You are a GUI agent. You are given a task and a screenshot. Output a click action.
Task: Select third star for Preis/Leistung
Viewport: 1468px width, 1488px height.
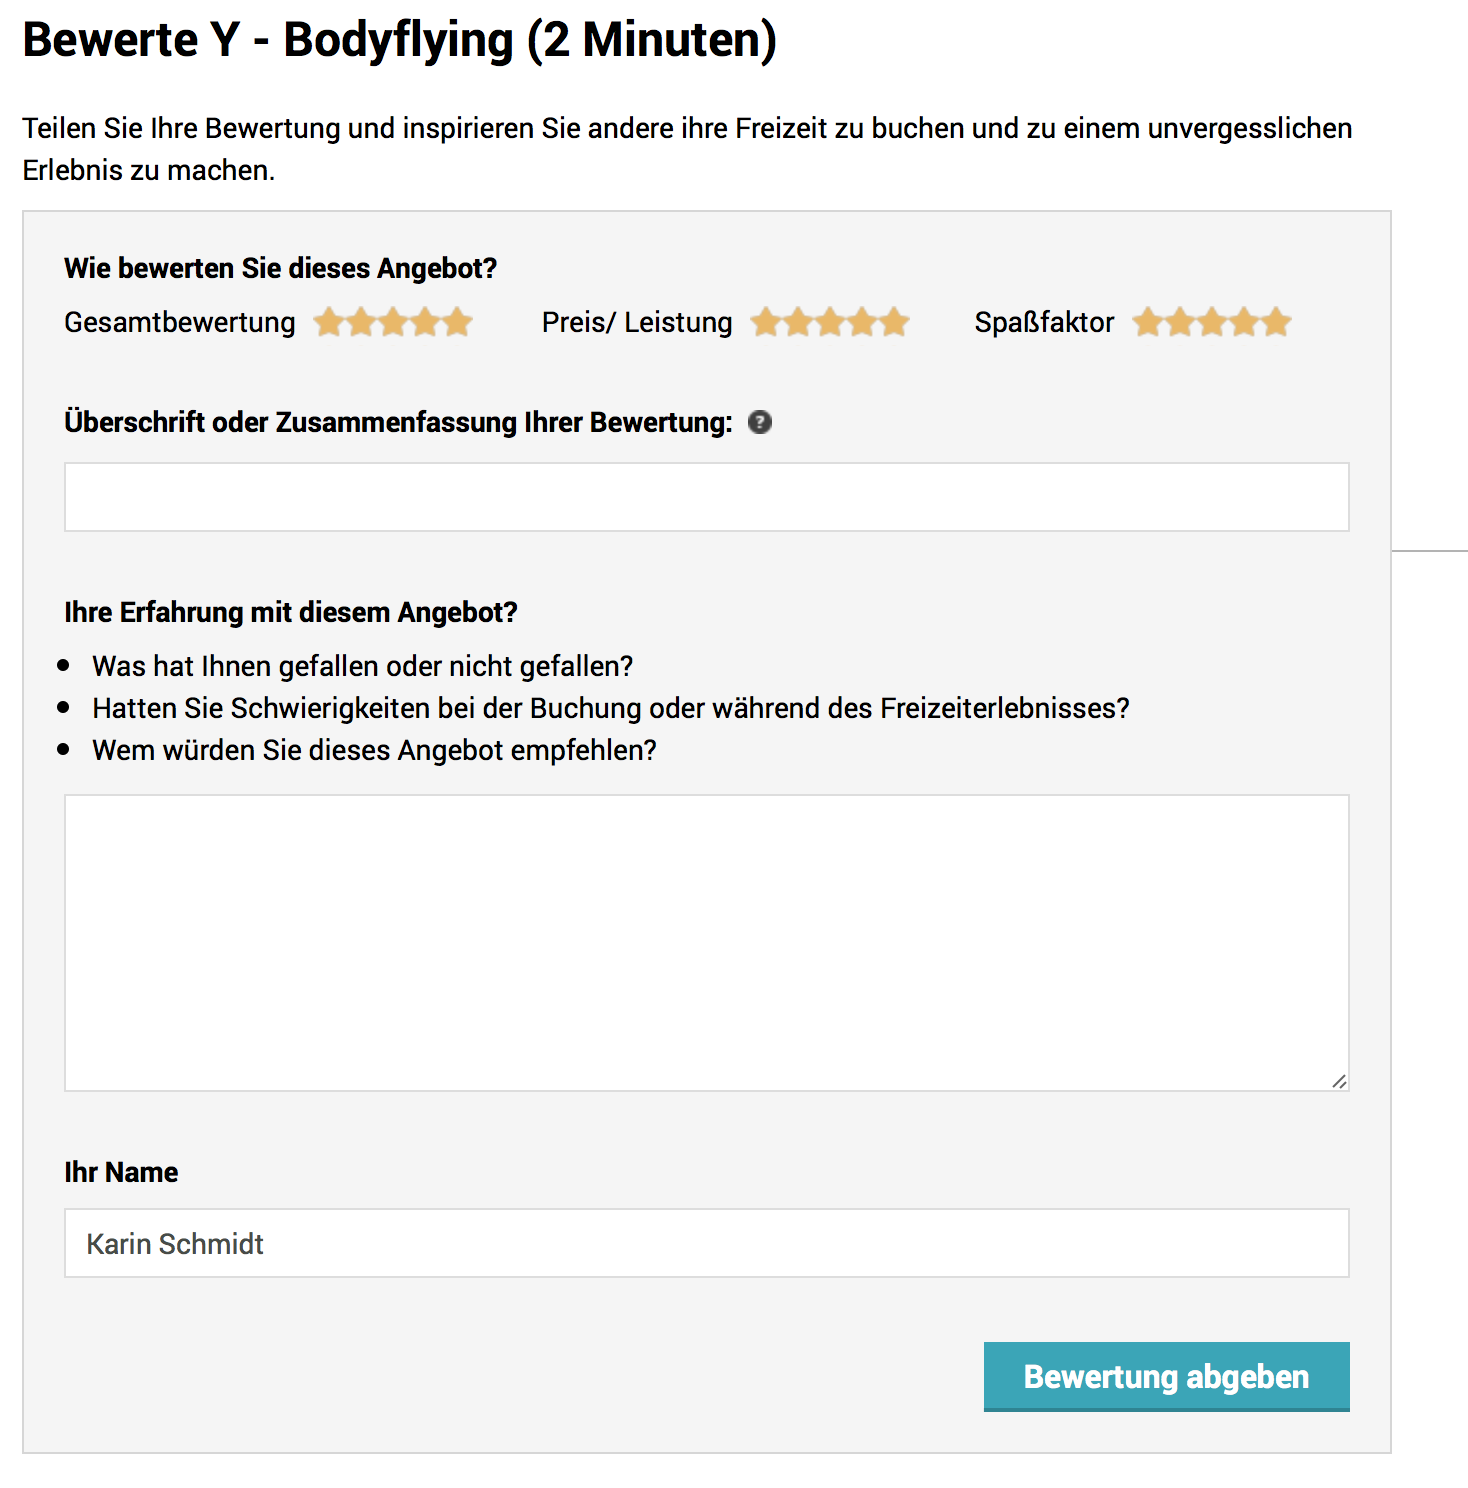coord(830,322)
